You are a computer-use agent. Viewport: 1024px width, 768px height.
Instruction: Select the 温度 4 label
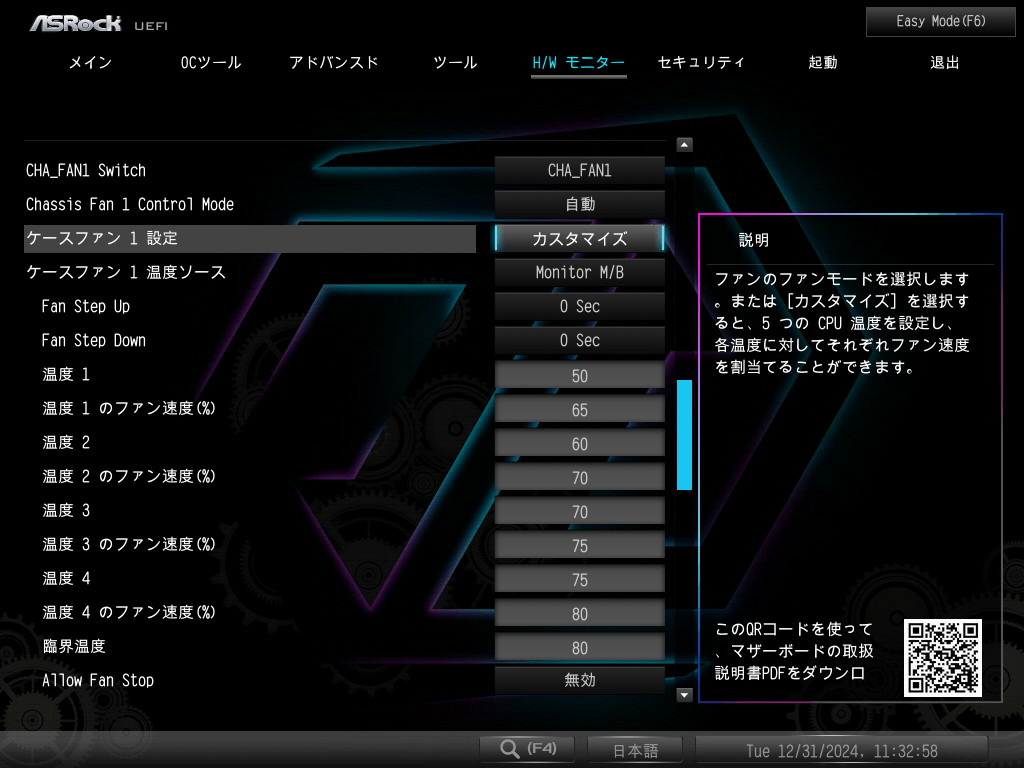click(66, 578)
